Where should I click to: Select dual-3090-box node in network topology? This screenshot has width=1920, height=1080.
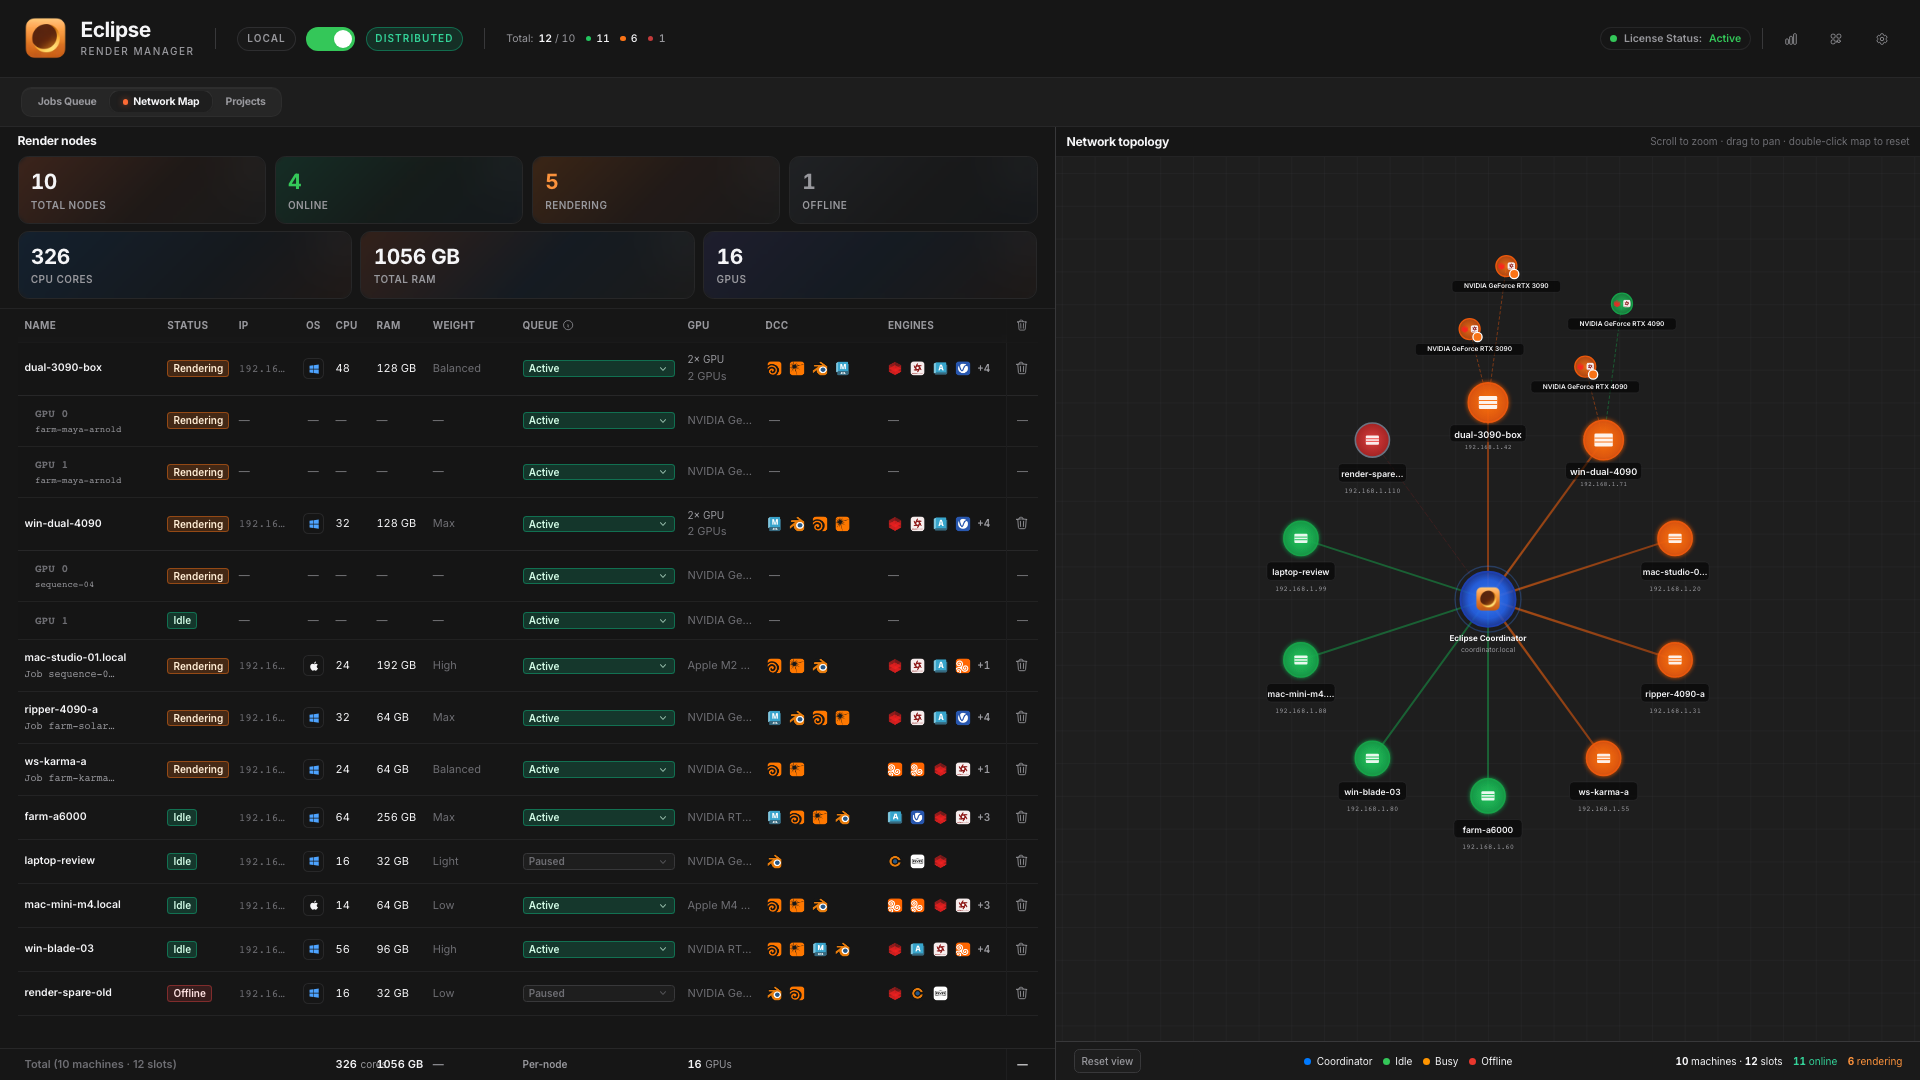[1488, 402]
